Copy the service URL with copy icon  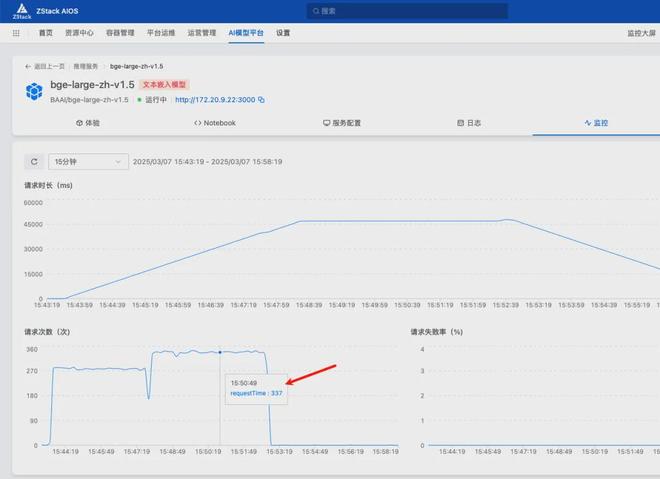point(261,100)
